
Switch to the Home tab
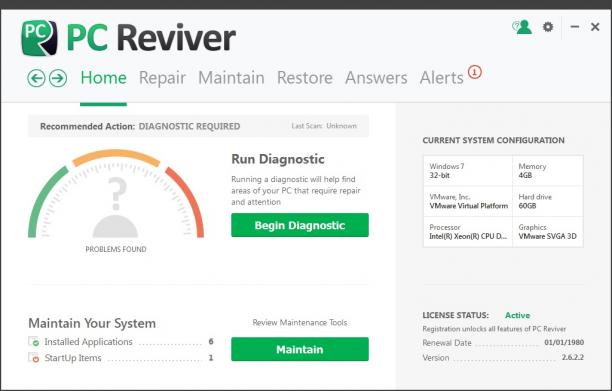(x=103, y=78)
